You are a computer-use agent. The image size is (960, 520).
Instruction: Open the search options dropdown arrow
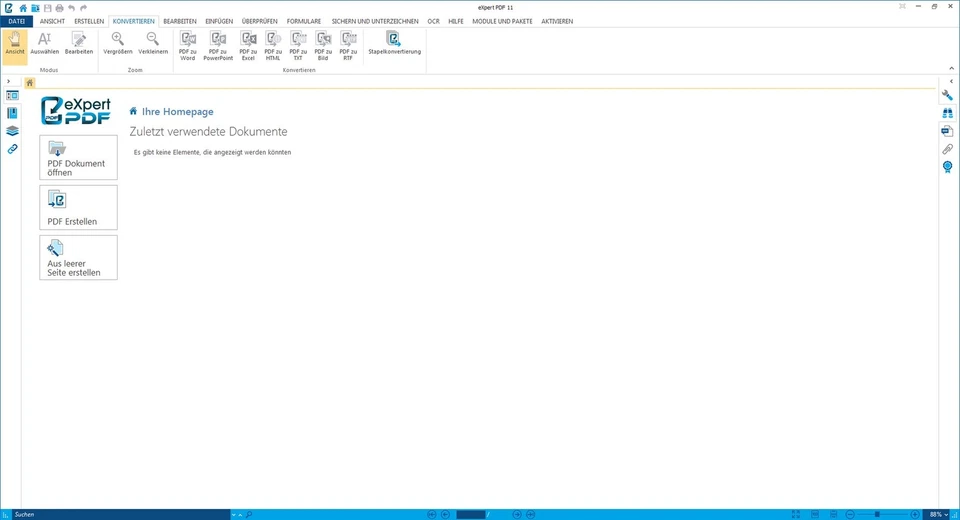click(x=233, y=515)
